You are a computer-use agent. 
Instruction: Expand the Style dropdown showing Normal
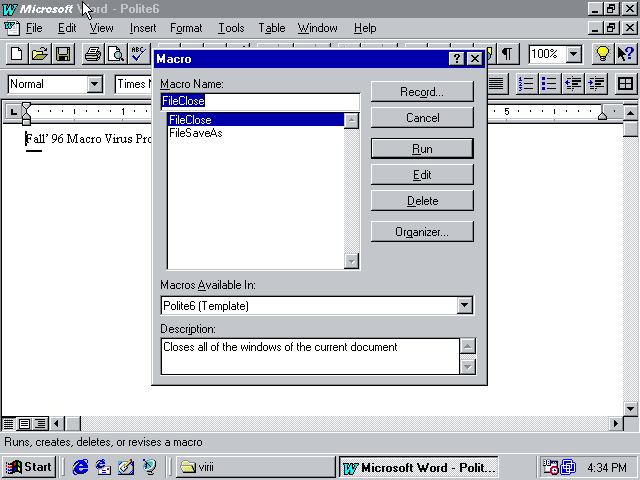pyautogui.click(x=95, y=84)
